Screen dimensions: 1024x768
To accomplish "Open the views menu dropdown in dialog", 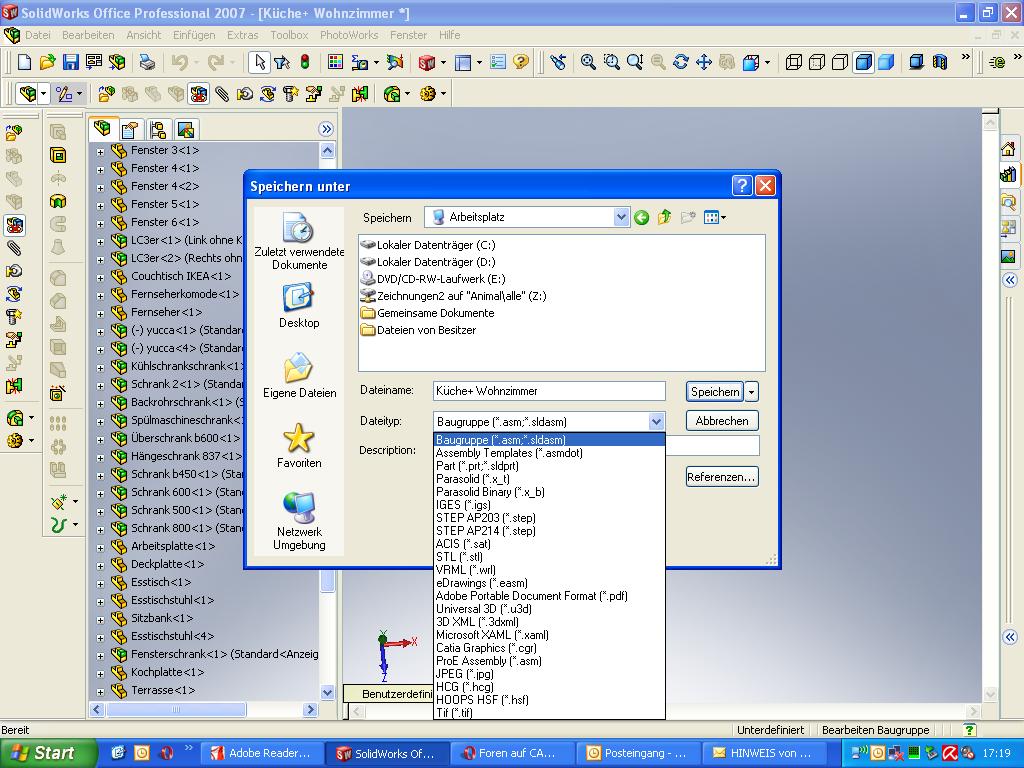I will click(715, 217).
